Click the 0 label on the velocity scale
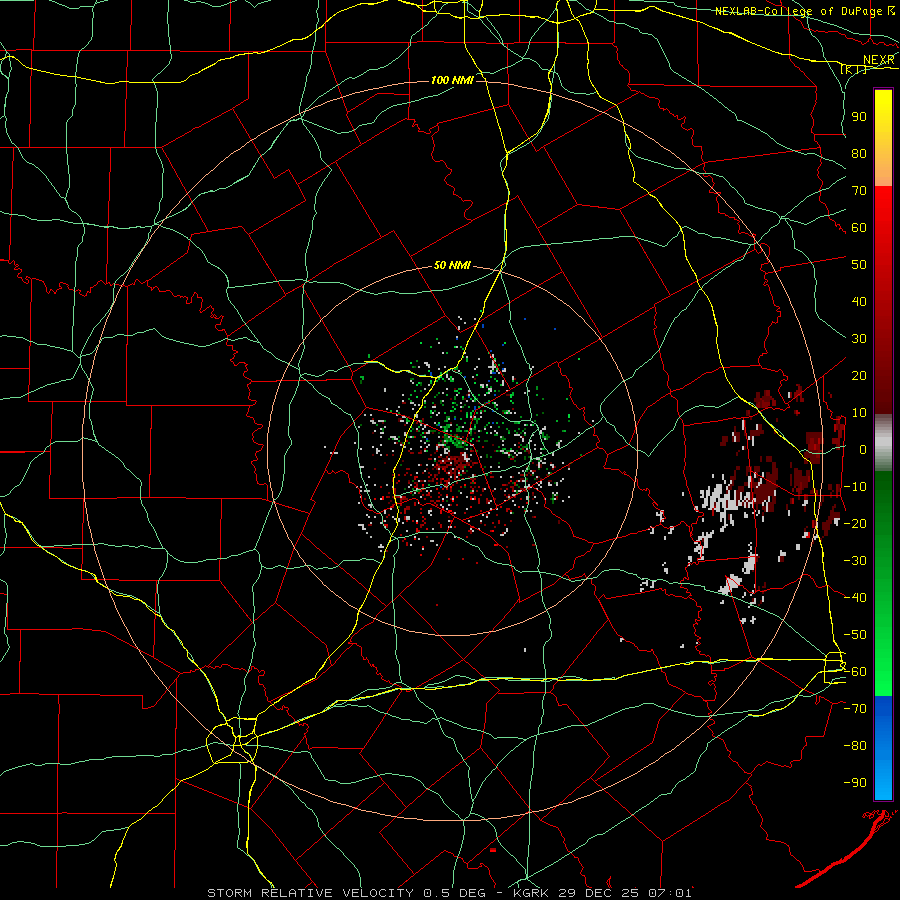This screenshot has width=900, height=900. (863, 449)
